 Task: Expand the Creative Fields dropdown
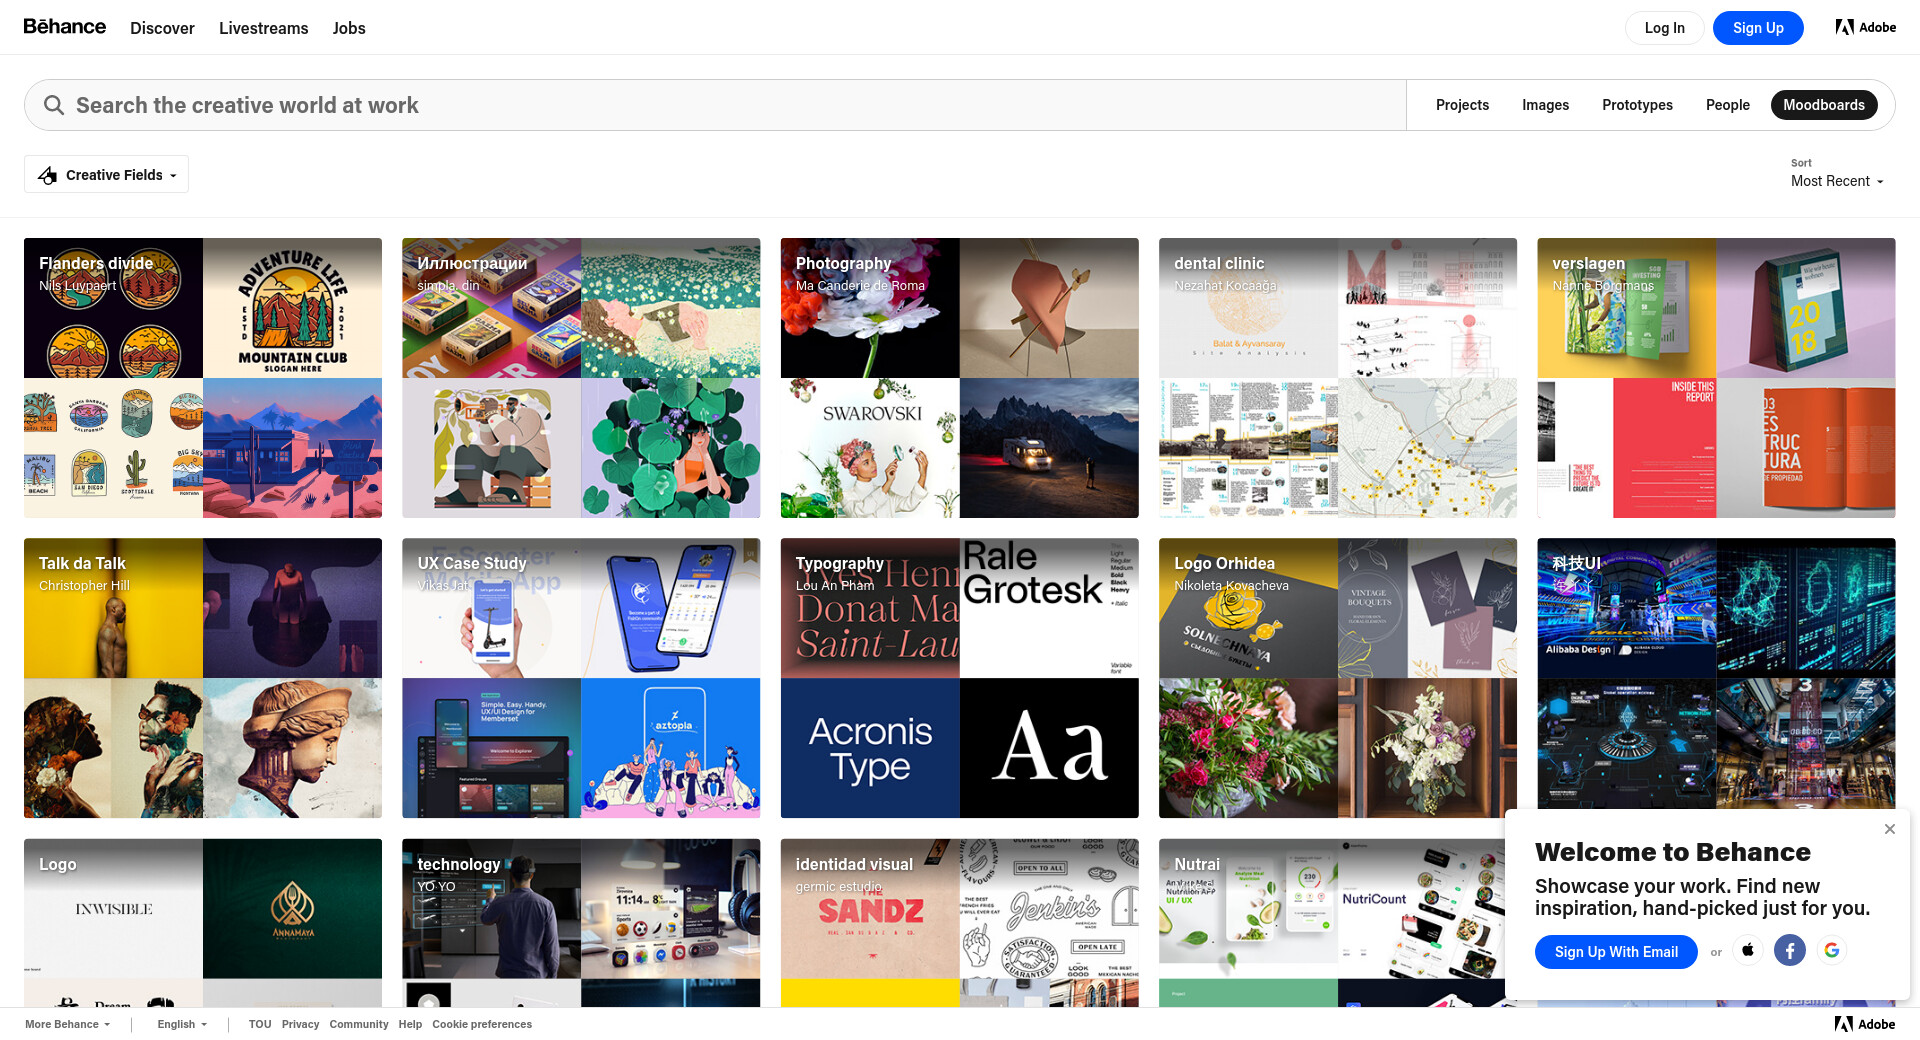[107, 175]
